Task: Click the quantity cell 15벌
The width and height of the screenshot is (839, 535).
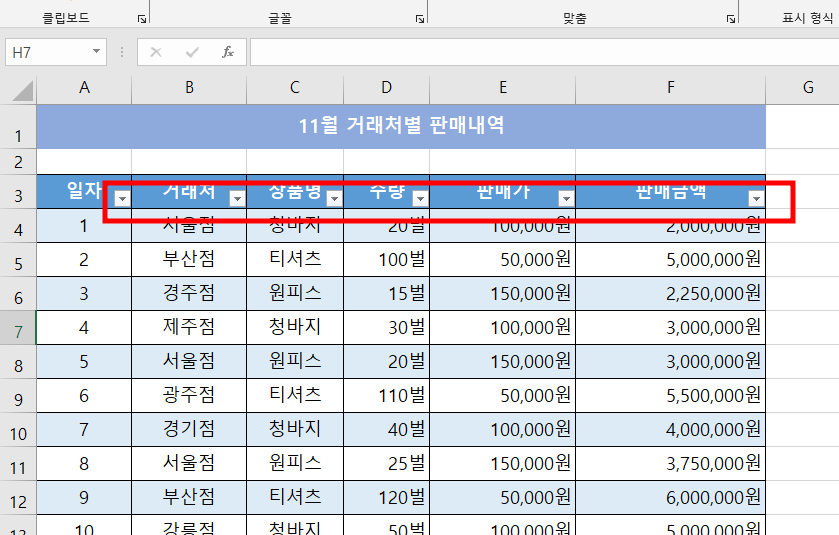Action: (x=386, y=293)
